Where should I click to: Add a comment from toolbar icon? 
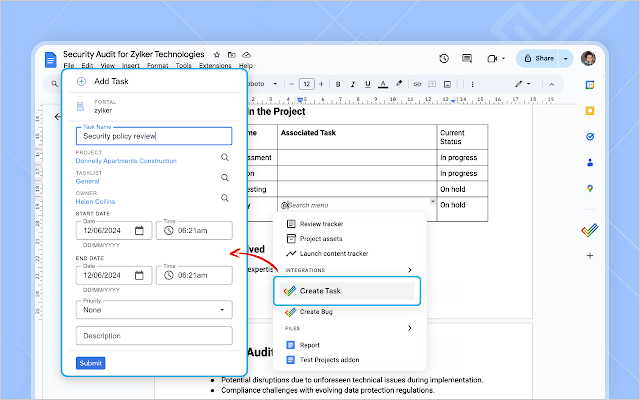coord(432,84)
